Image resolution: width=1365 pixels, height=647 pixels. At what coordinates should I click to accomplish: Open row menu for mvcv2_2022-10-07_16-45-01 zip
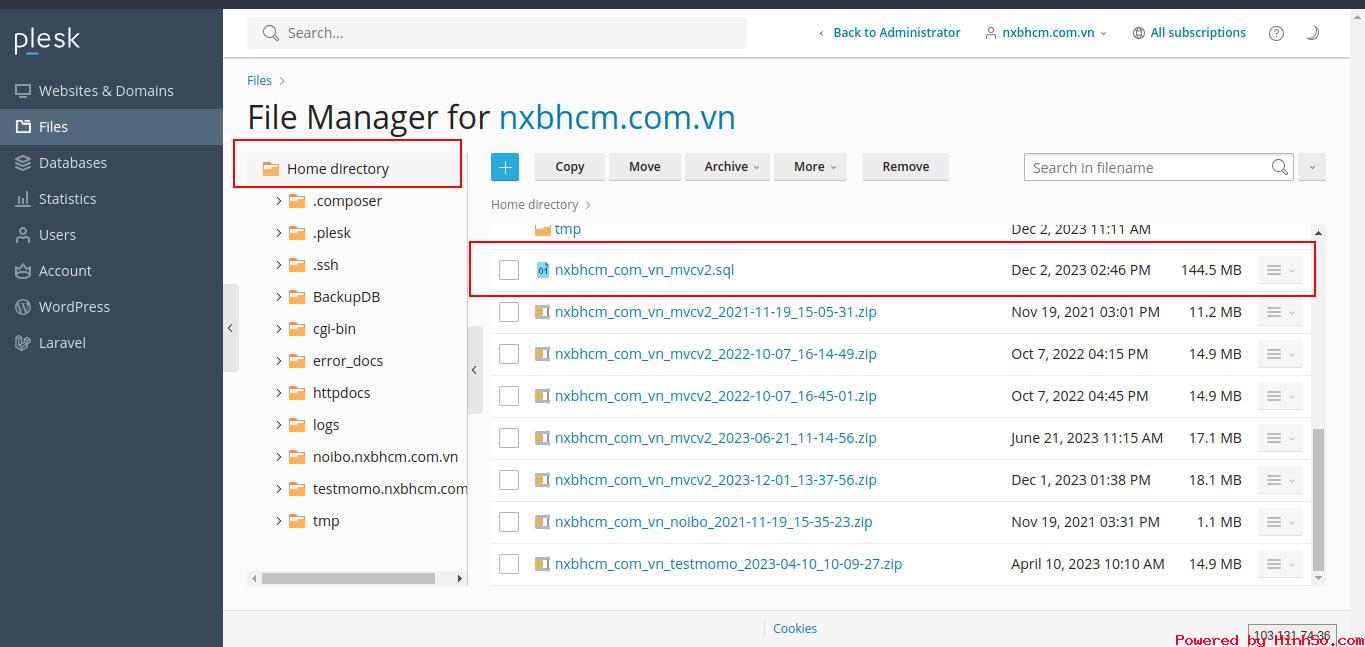click(1280, 396)
